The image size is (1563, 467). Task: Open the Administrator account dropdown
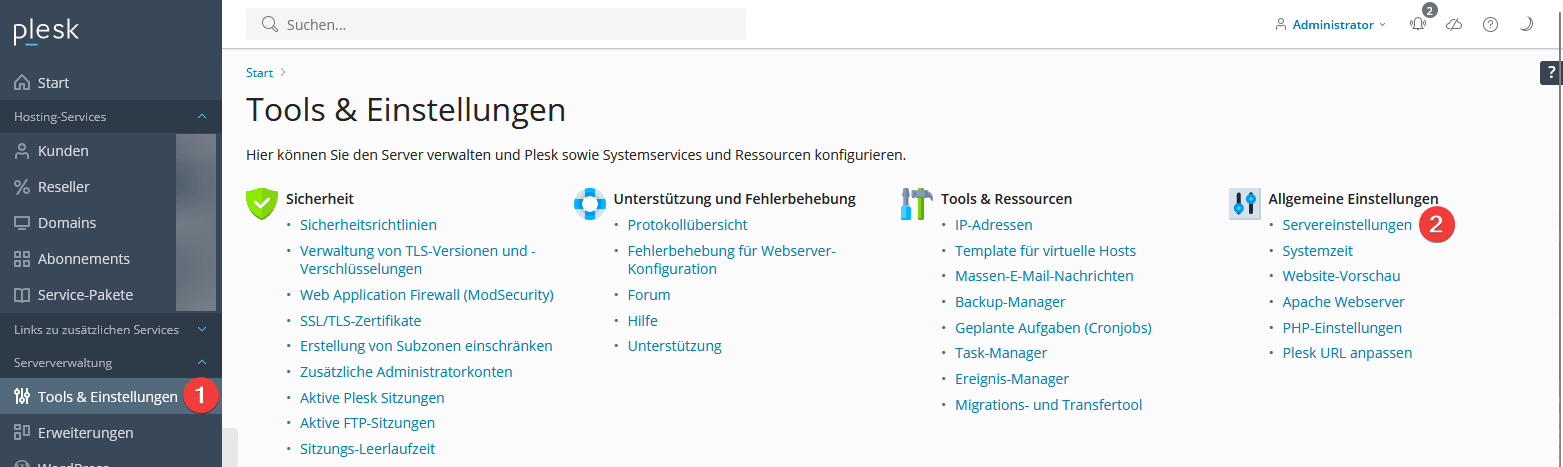coord(1331,25)
